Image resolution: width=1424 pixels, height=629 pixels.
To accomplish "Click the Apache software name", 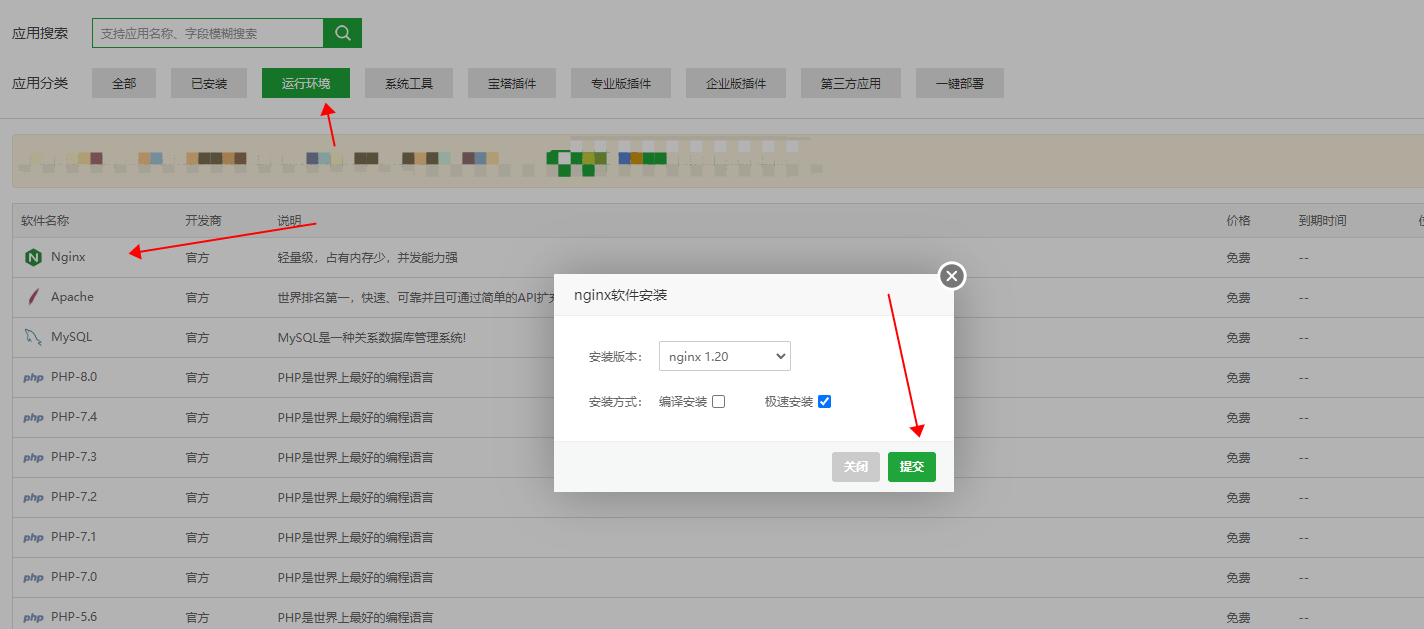I will tap(72, 297).
